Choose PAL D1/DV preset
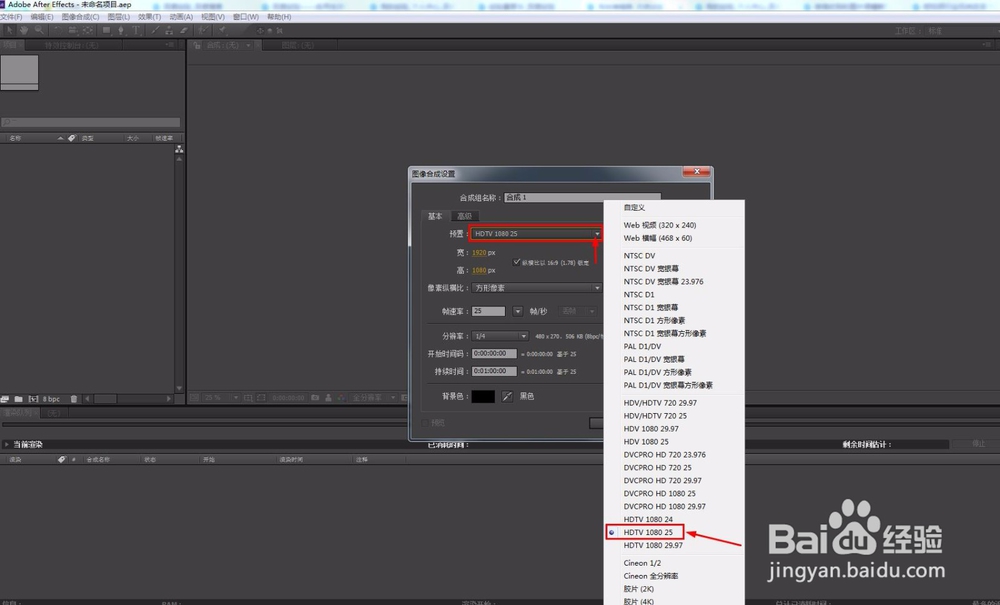The height and width of the screenshot is (605, 1000). pos(642,346)
